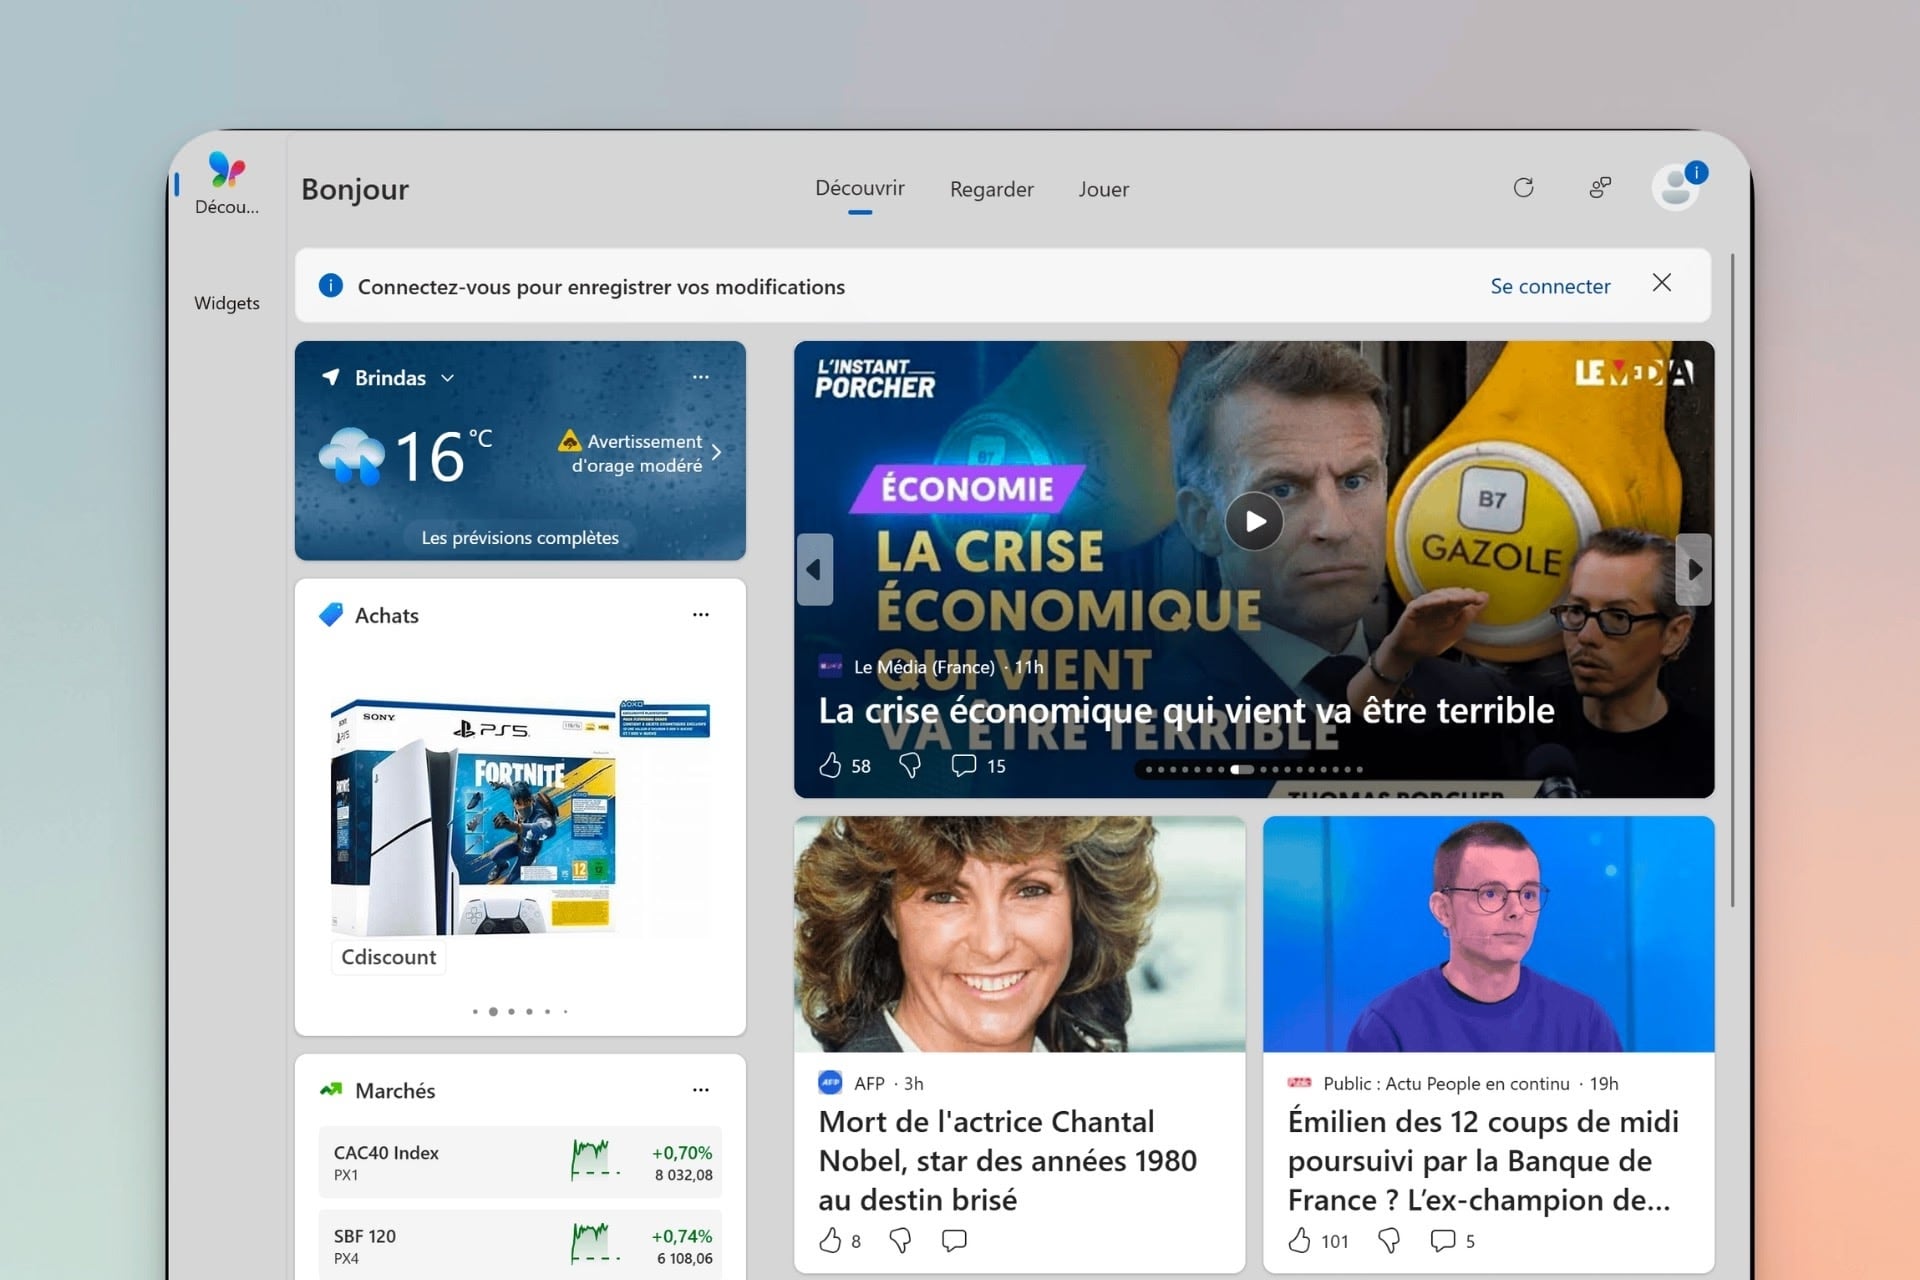Click the Marchés chart icon
The width and height of the screenshot is (1920, 1280).
(331, 1089)
